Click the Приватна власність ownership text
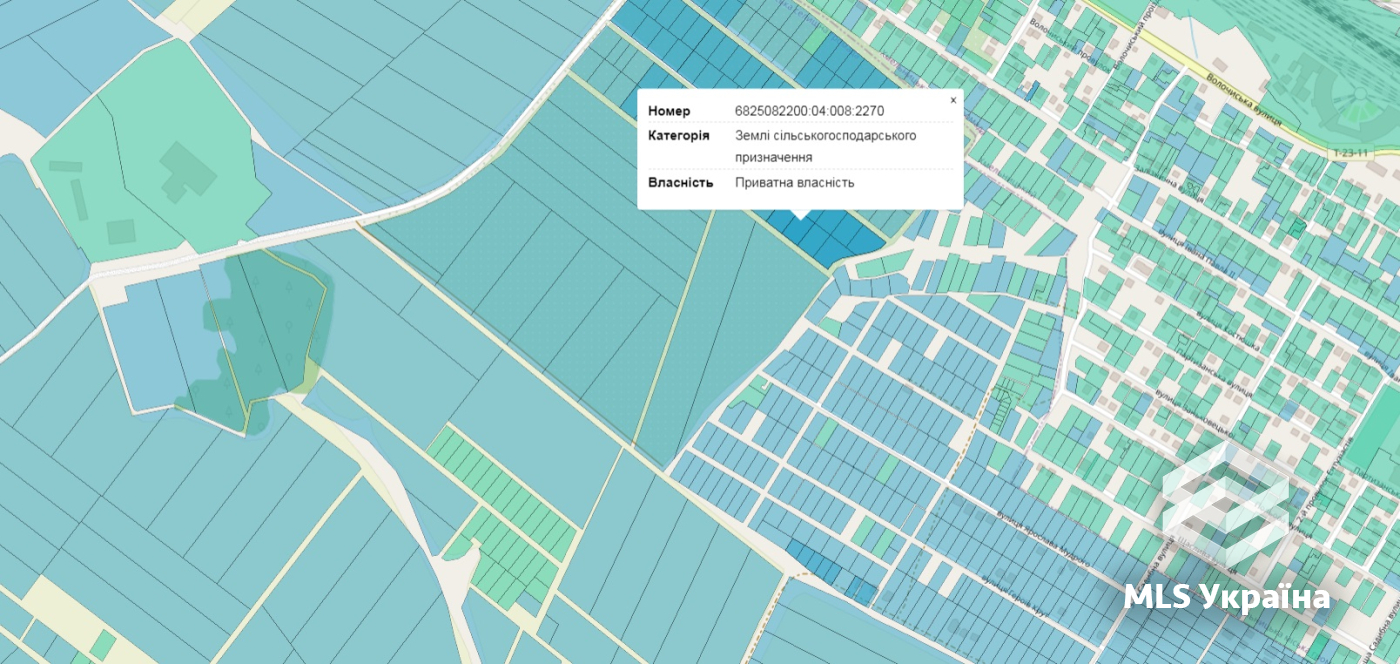 794,183
